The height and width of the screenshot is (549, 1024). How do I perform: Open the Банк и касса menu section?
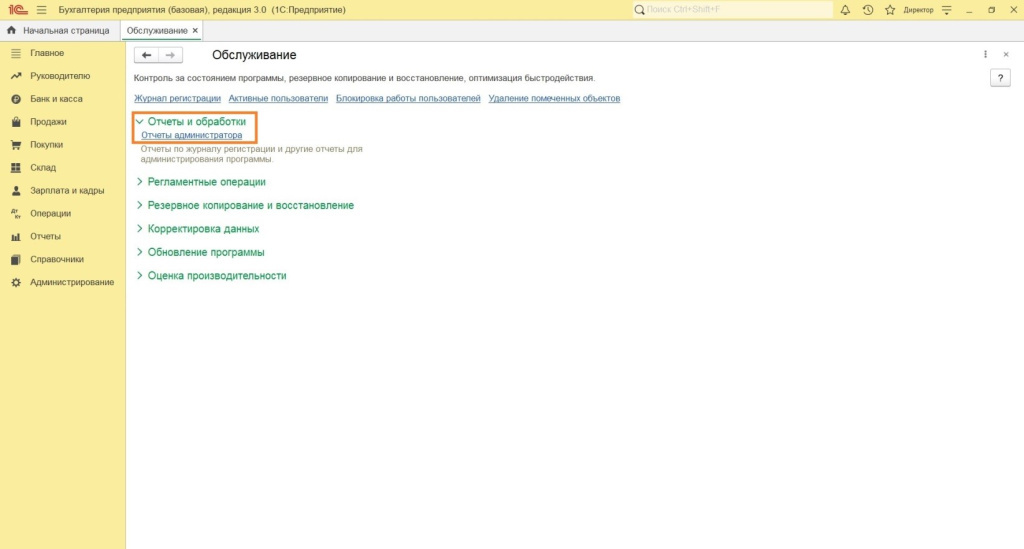[56, 99]
